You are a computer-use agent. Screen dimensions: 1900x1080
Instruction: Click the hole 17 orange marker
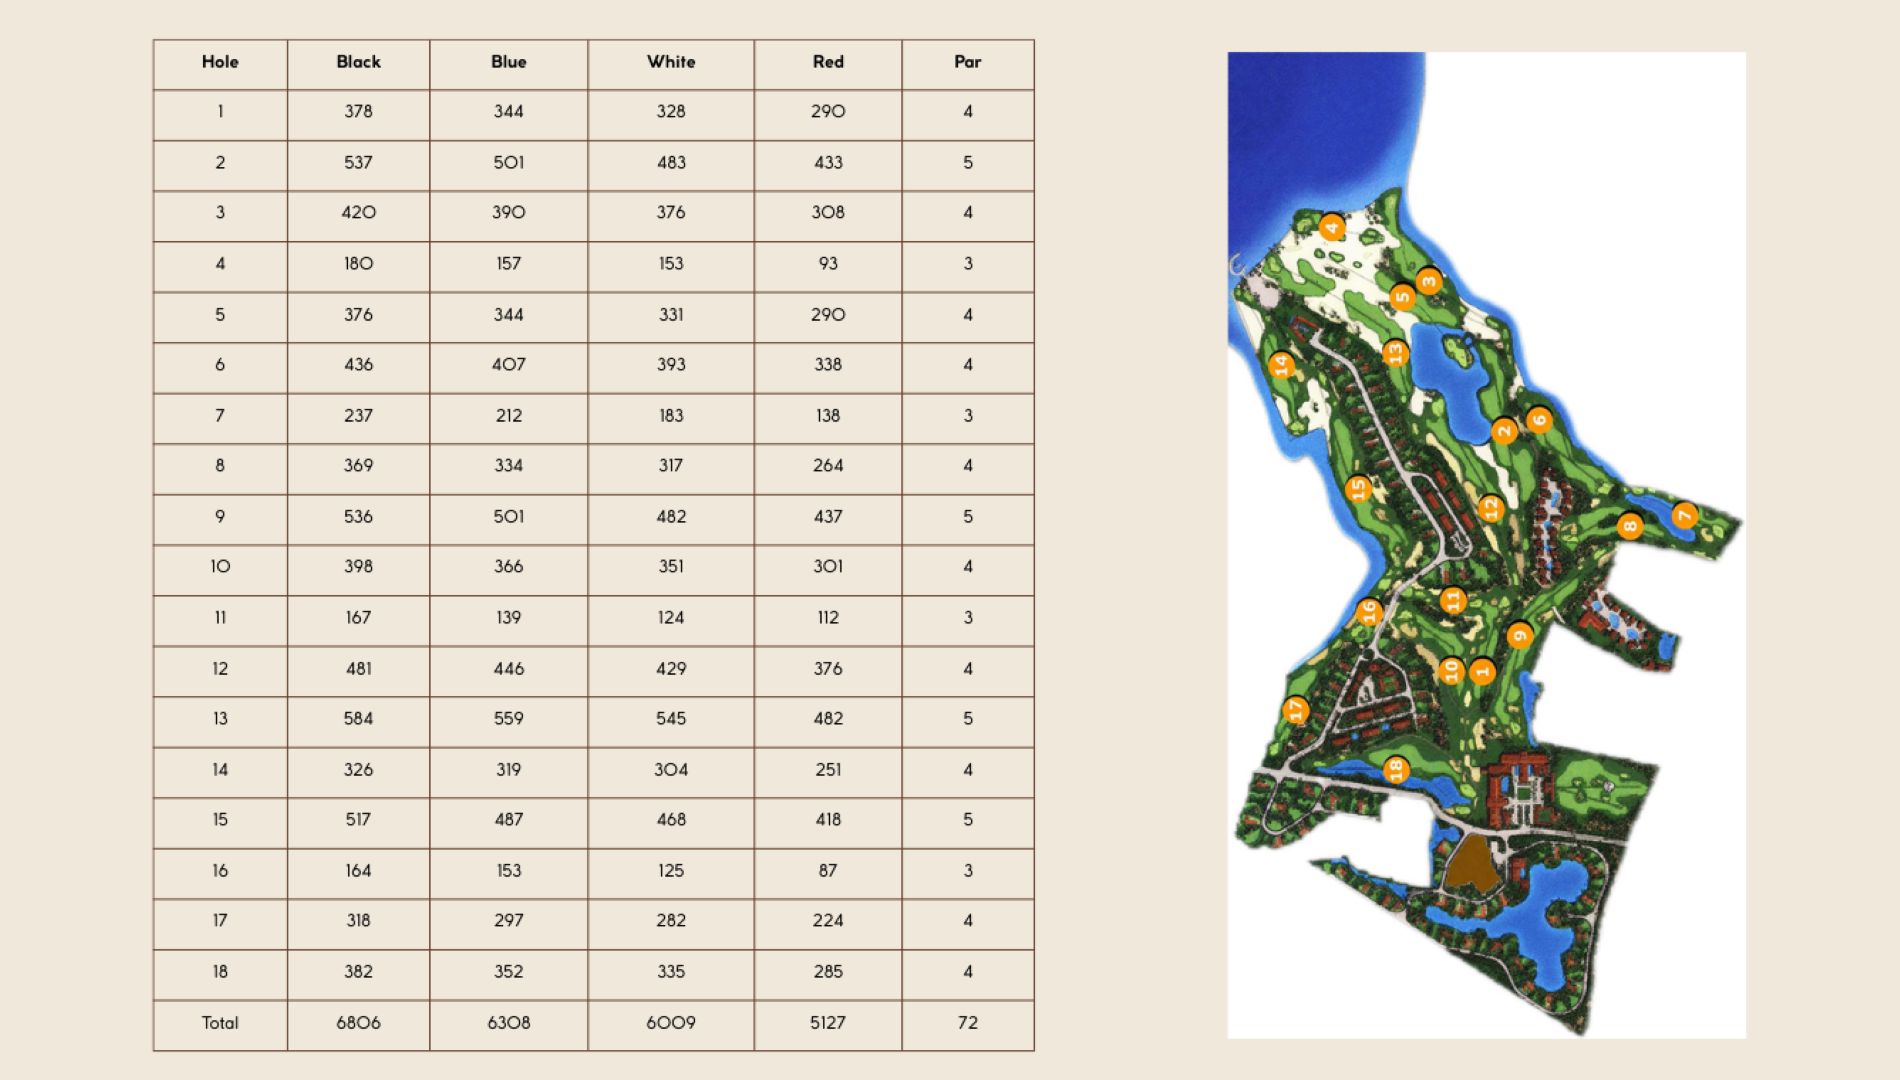[1296, 710]
